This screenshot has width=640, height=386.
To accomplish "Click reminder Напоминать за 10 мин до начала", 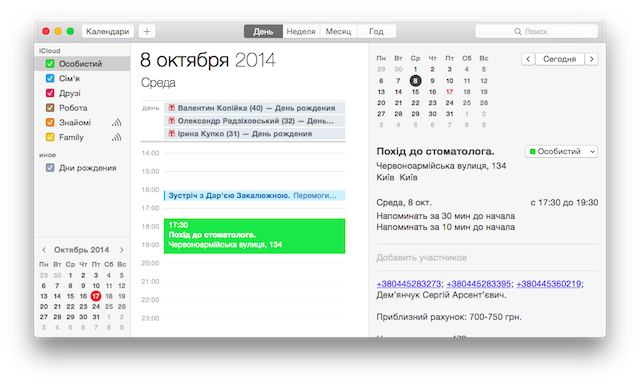I will [x=445, y=227].
